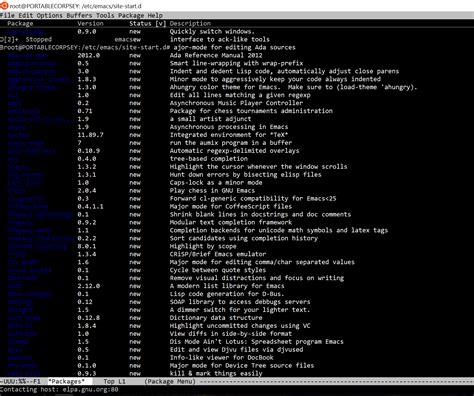Open the Tools menu
The height and width of the screenshot is (396, 474).
(x=105, y=15)
